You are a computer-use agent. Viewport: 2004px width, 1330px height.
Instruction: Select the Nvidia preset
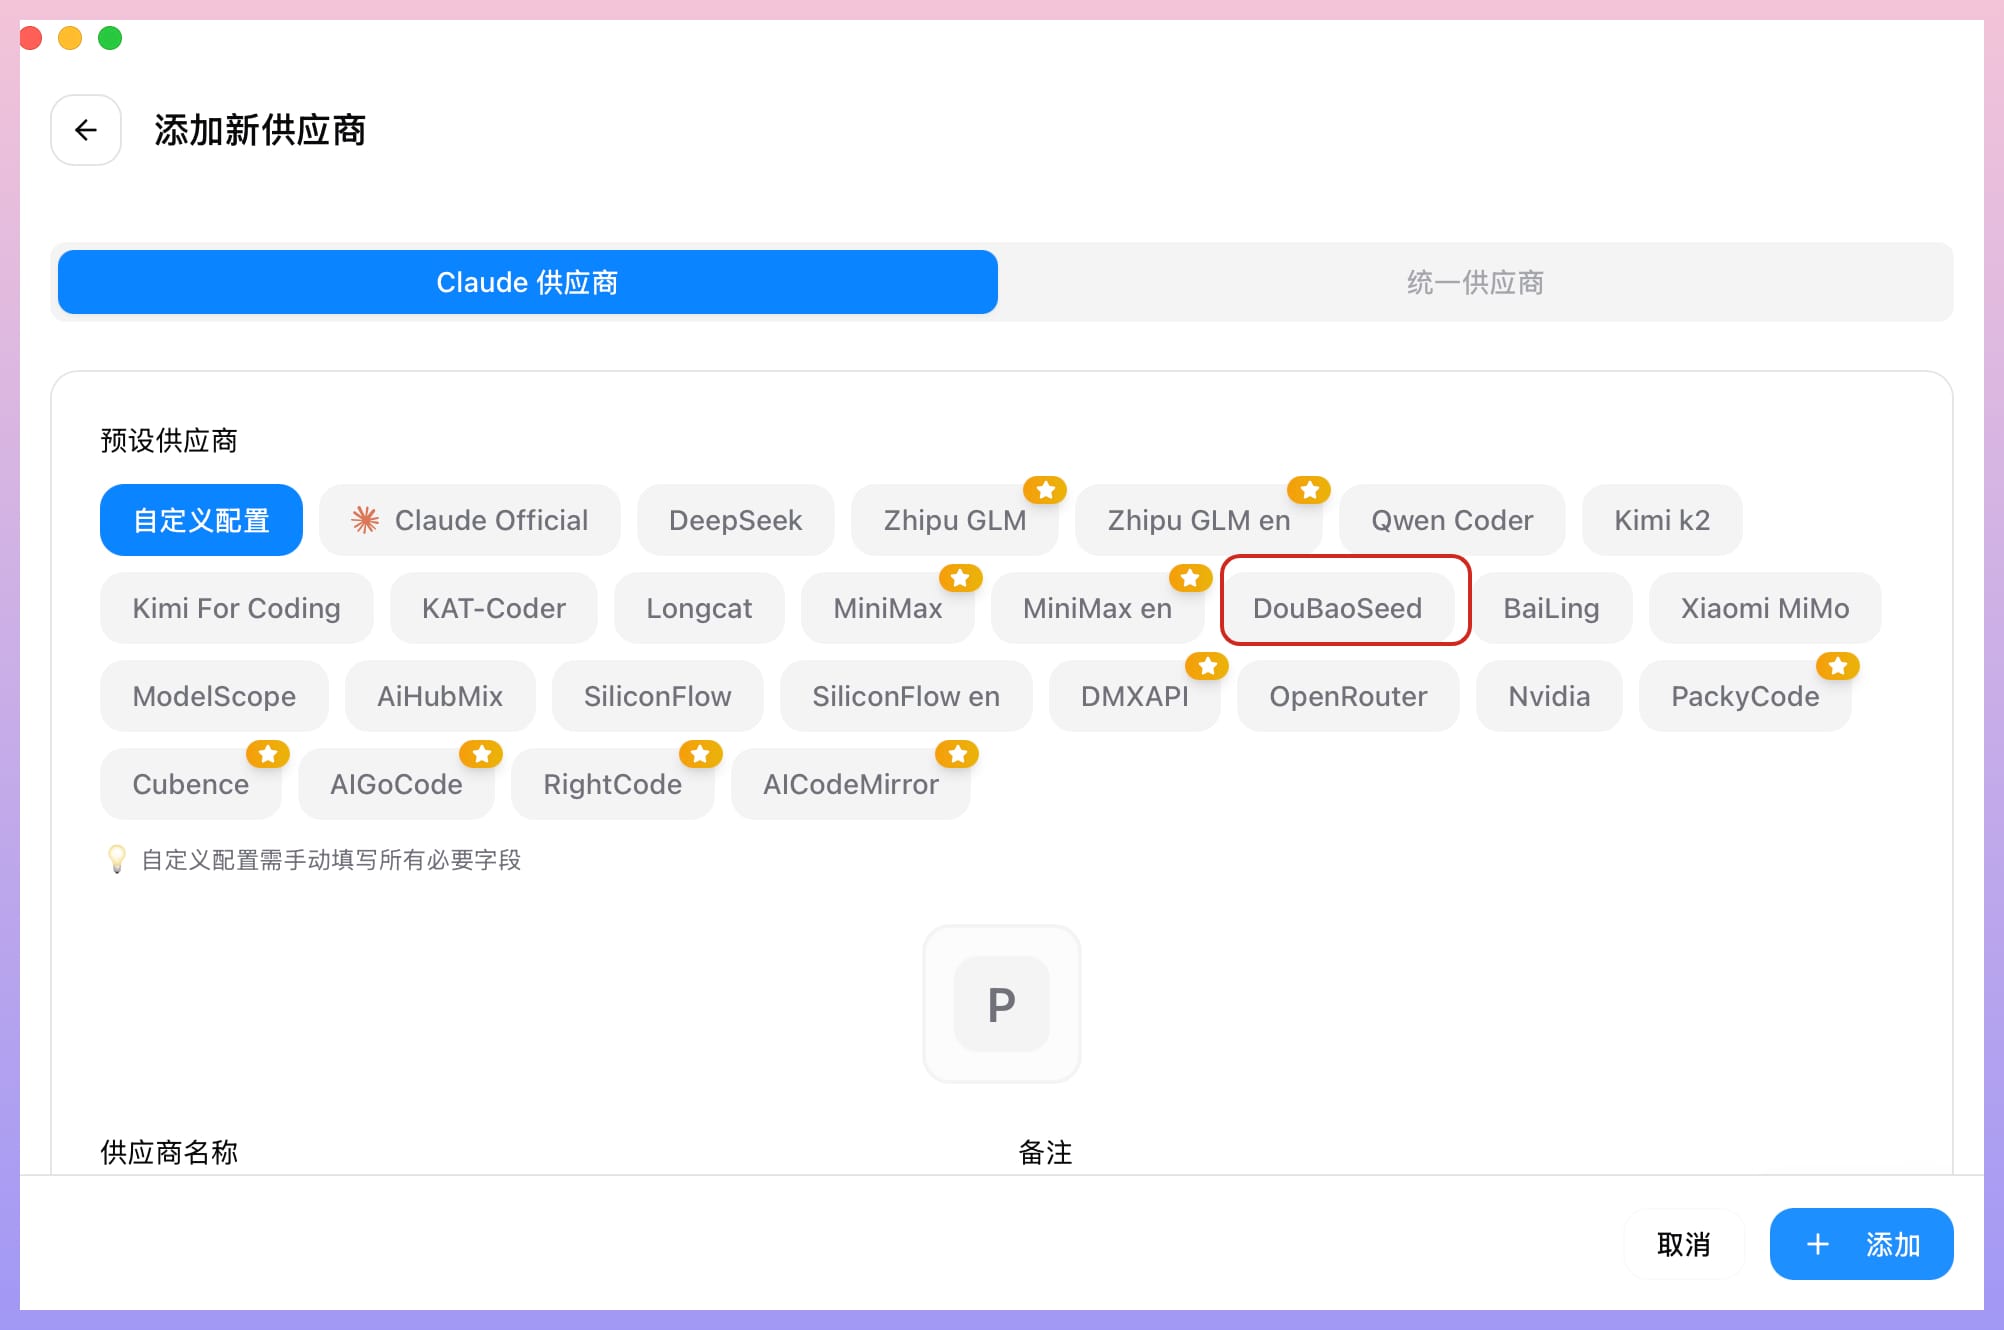pos(1549,696)
